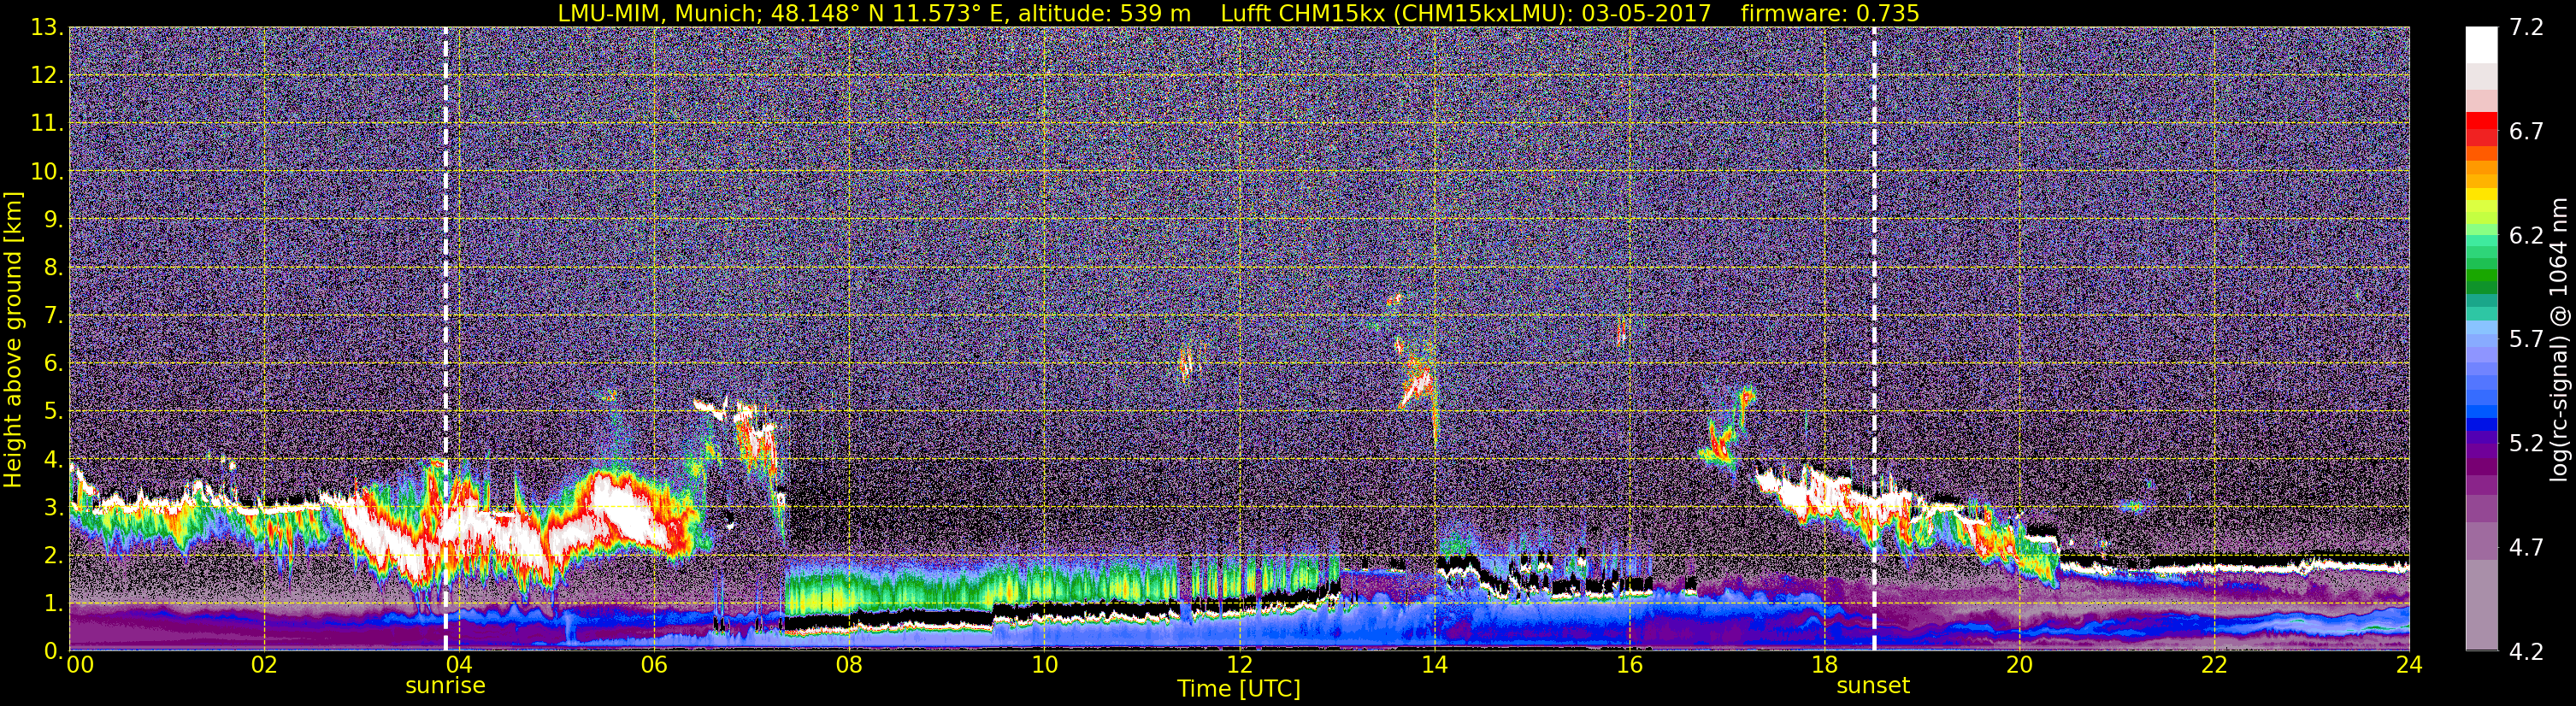Click the colorbar tick label "7.2"

(x=2526, y=27)
